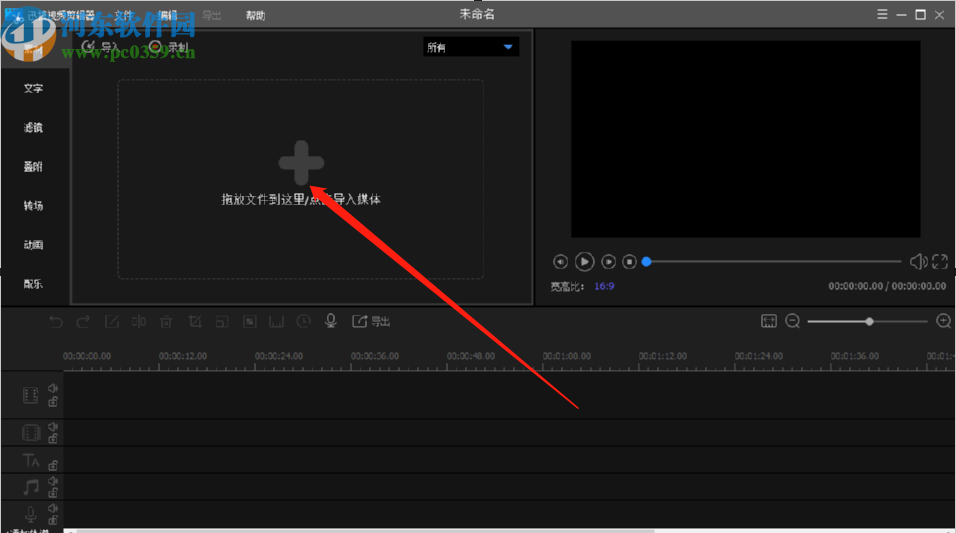
Task: Open the 帮助 menu
Action: point(255,15)
